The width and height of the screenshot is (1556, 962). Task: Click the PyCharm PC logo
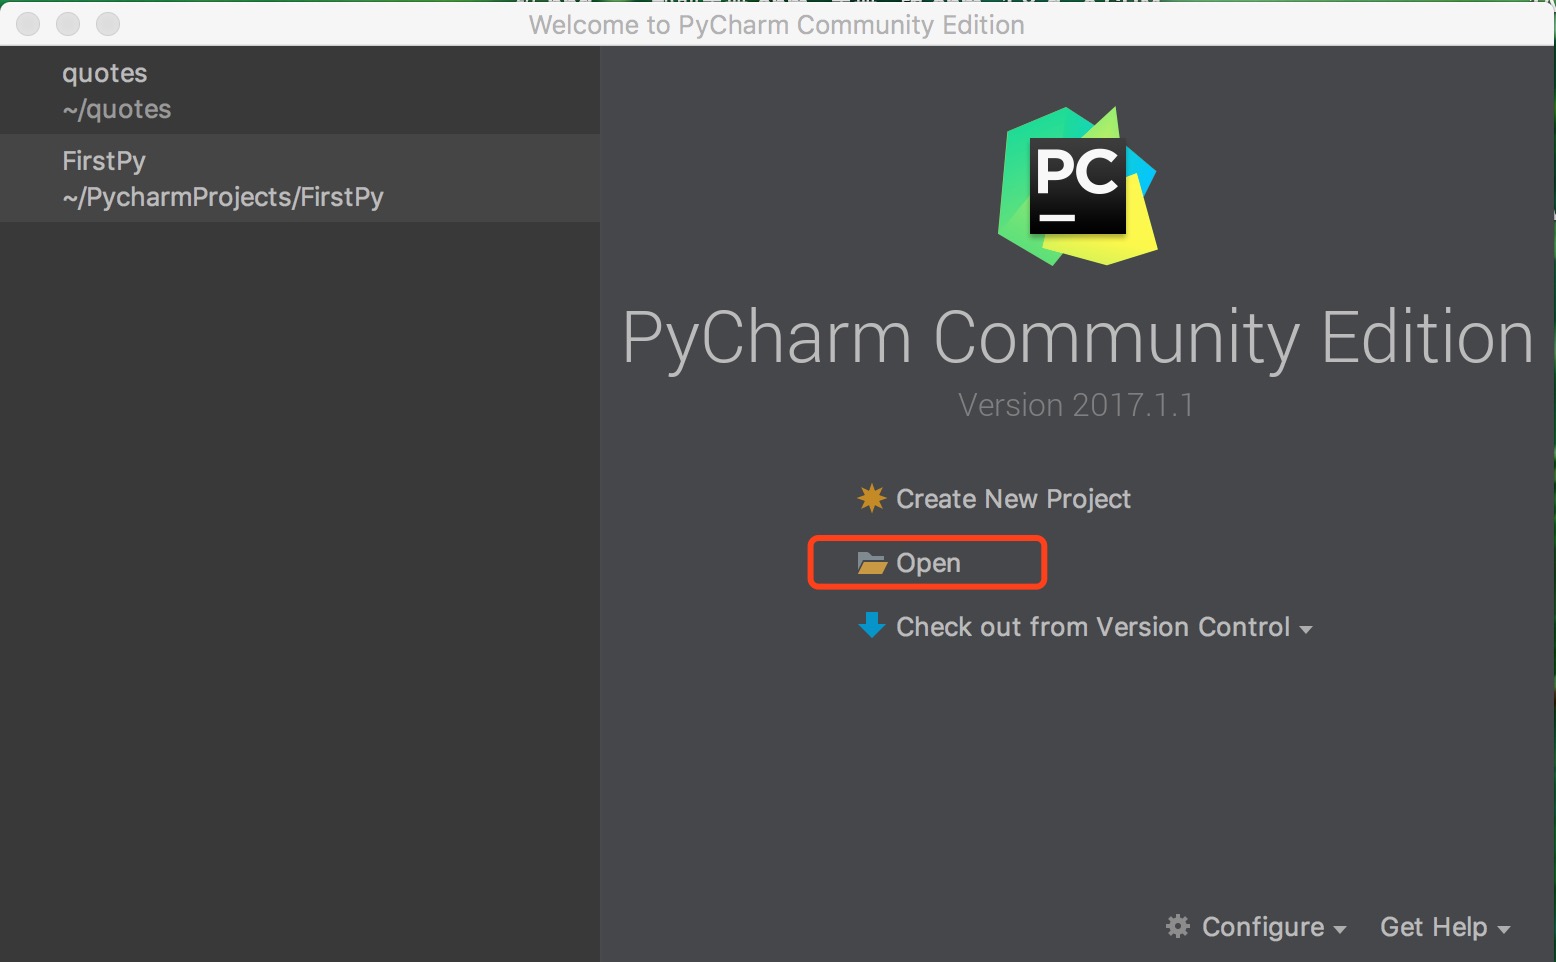(x=1077, y=186)
